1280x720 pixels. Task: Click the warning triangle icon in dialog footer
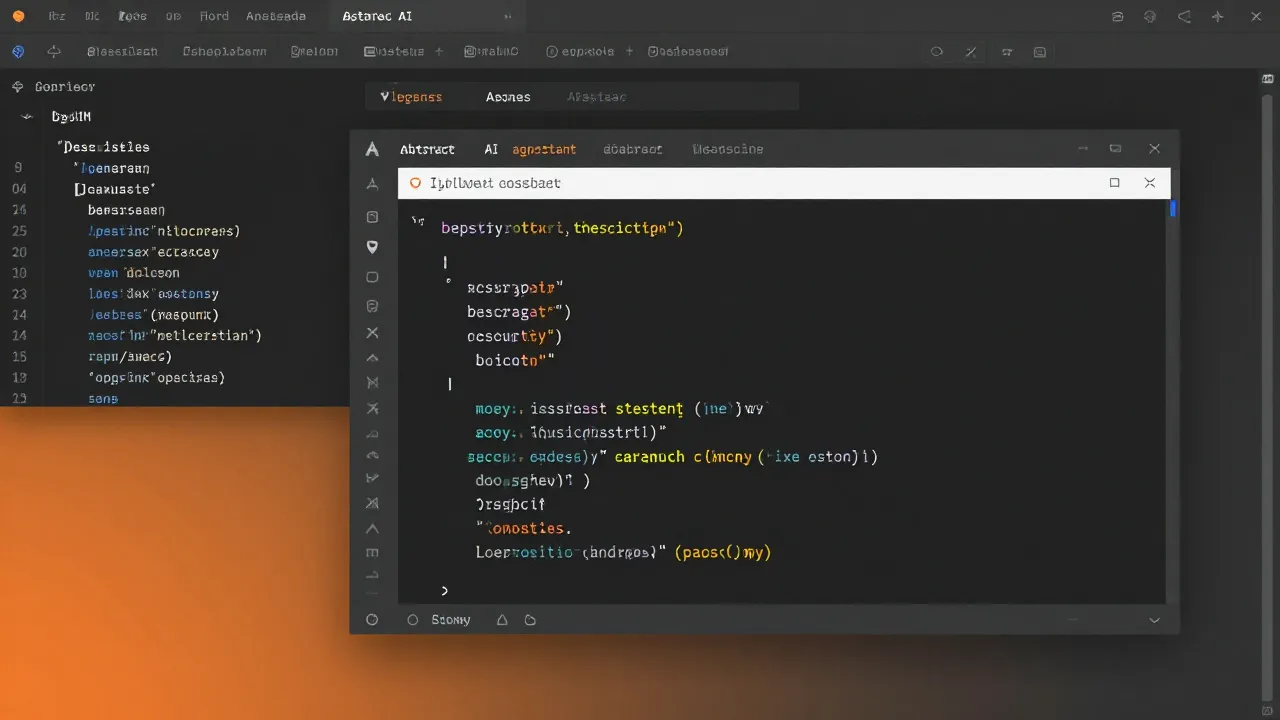[502, 620]
